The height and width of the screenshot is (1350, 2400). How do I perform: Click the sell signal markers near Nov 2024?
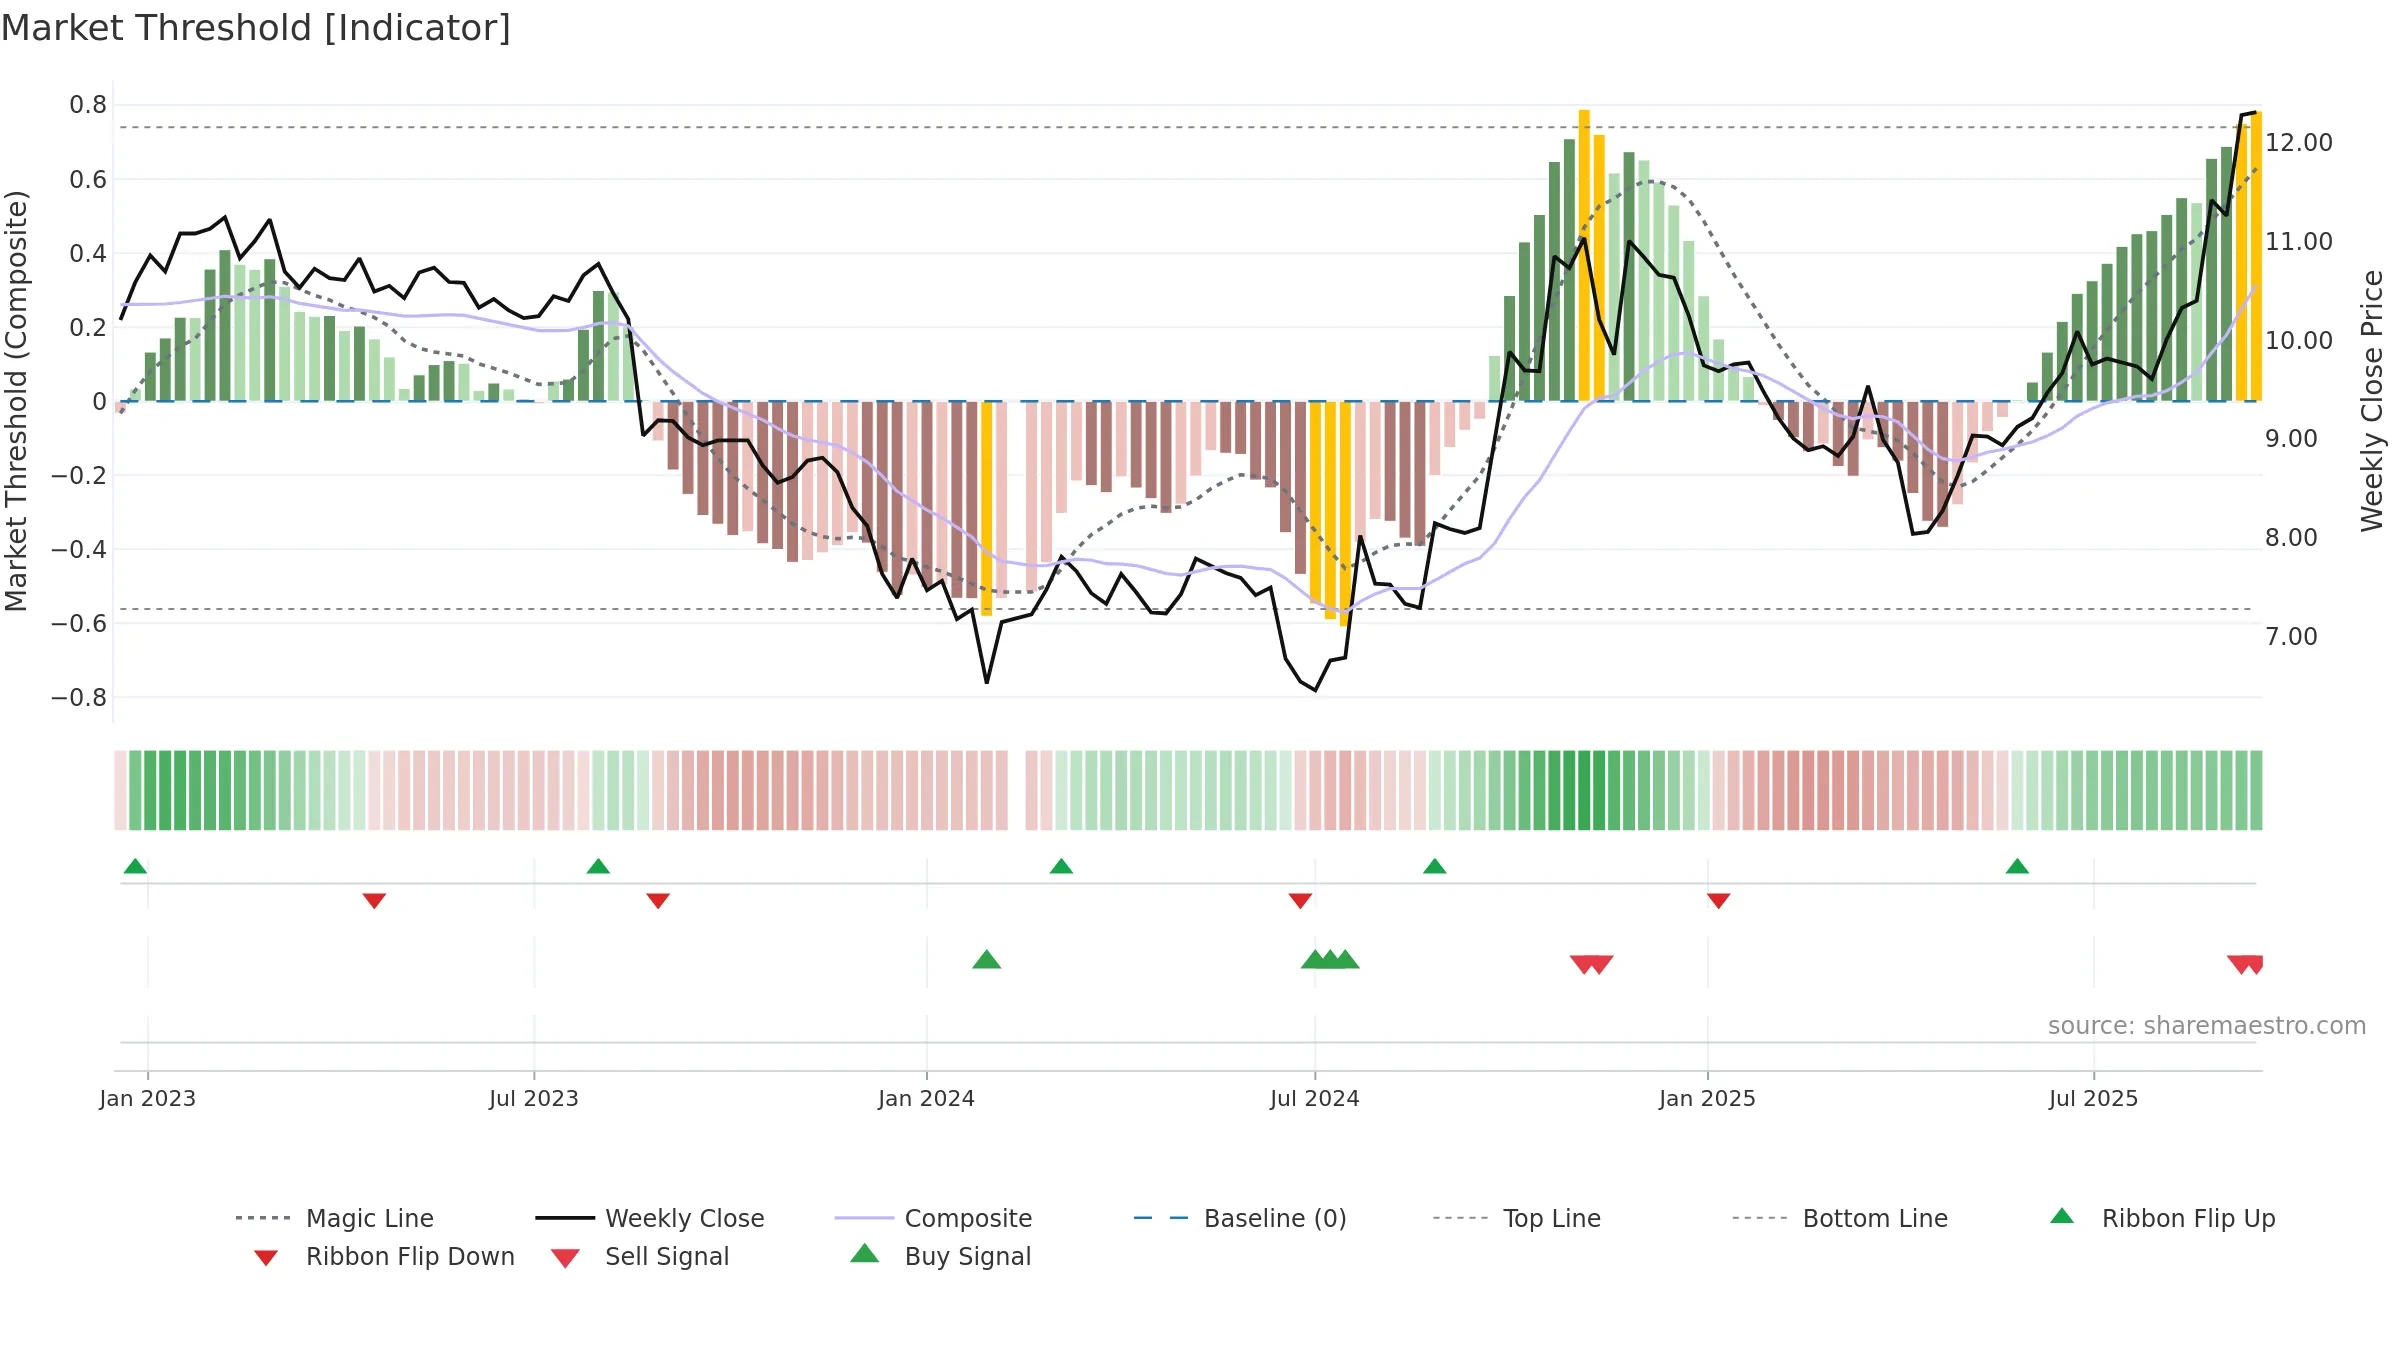(1592, 965)
